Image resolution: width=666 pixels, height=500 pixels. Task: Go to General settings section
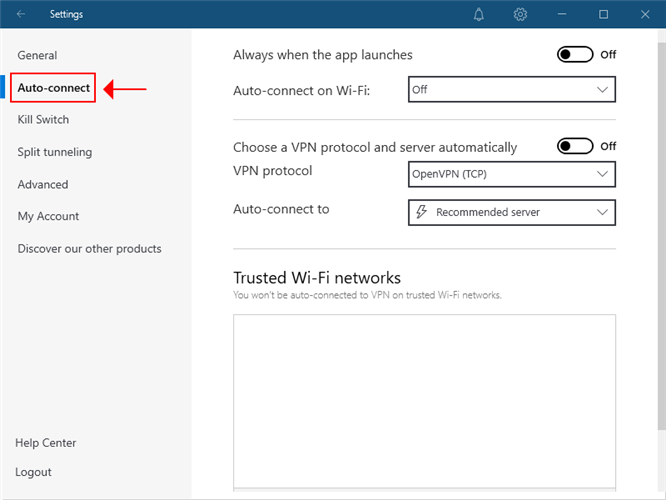37,56
